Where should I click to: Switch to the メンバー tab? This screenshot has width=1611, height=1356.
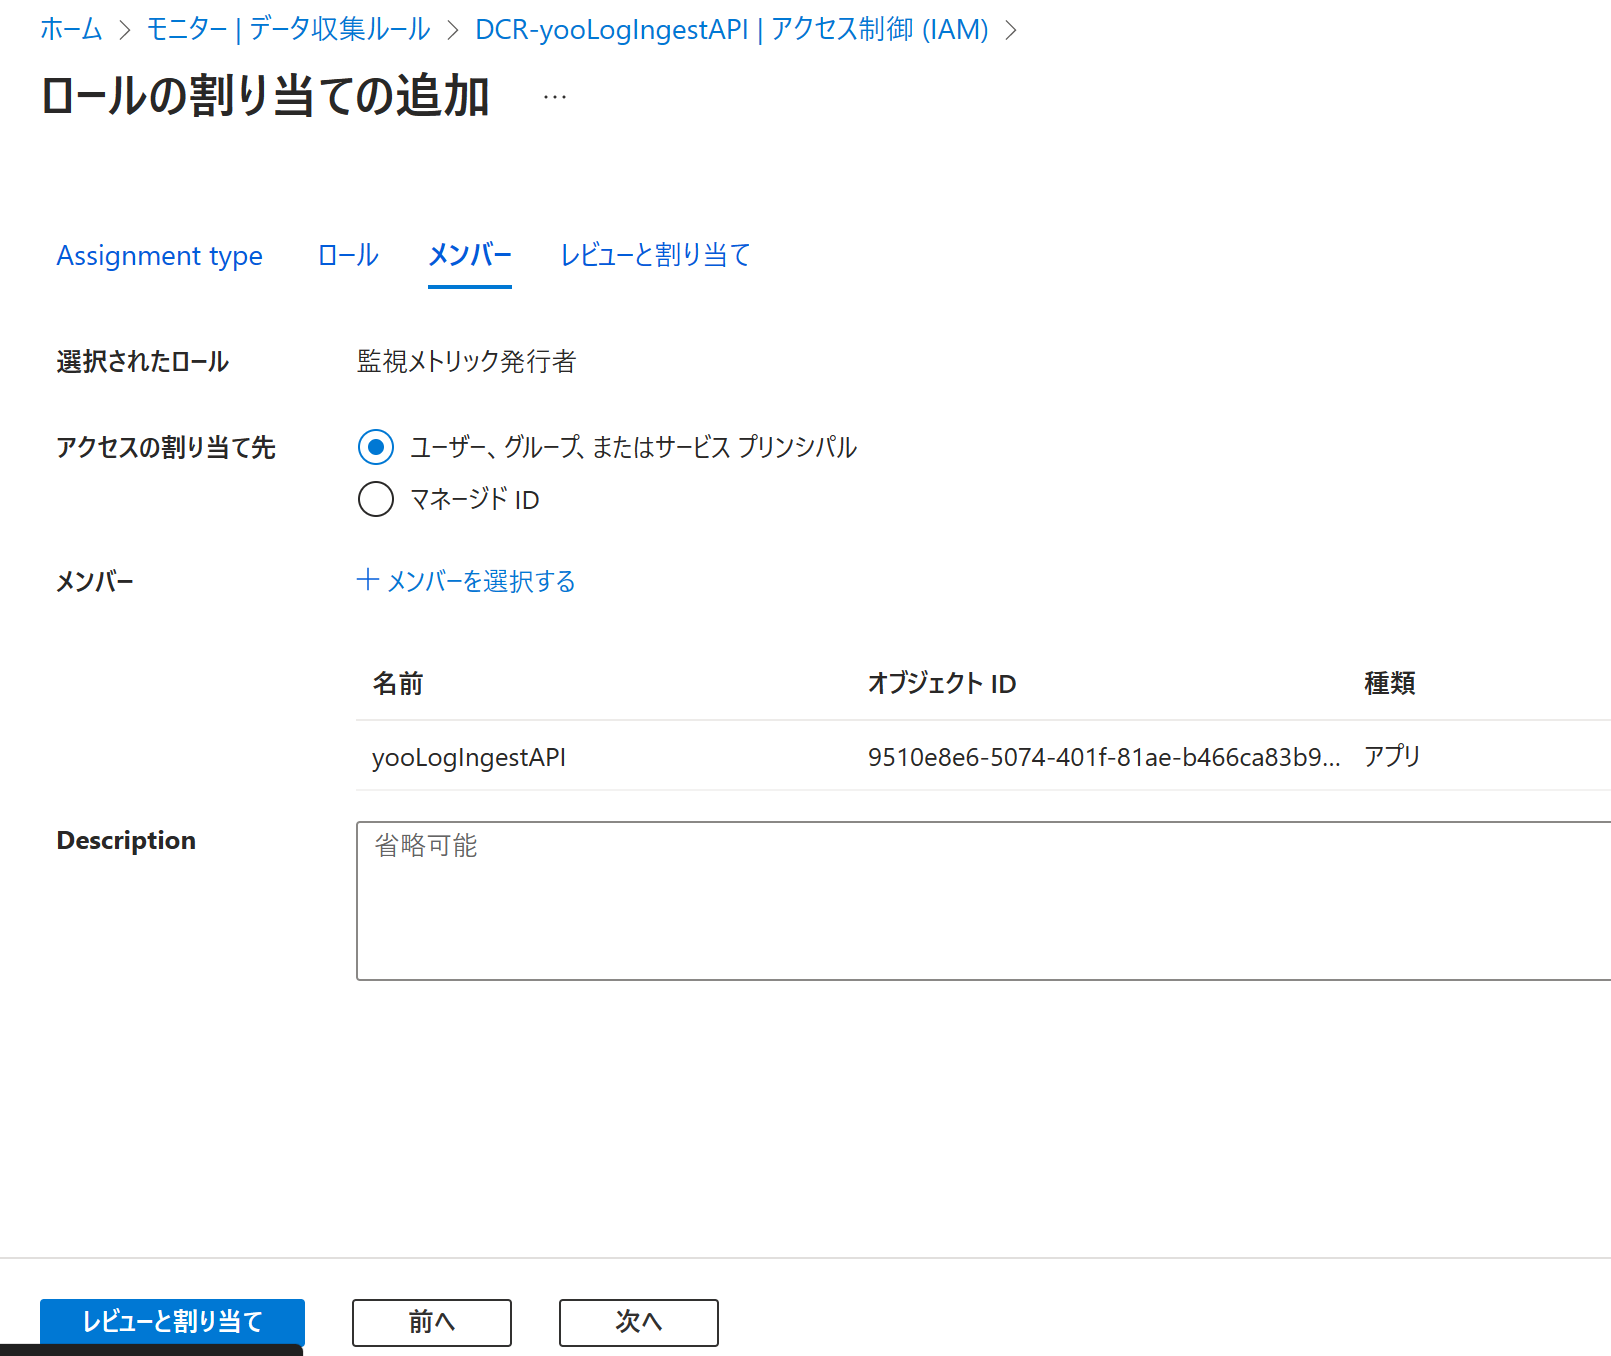(x=468, y=256)
